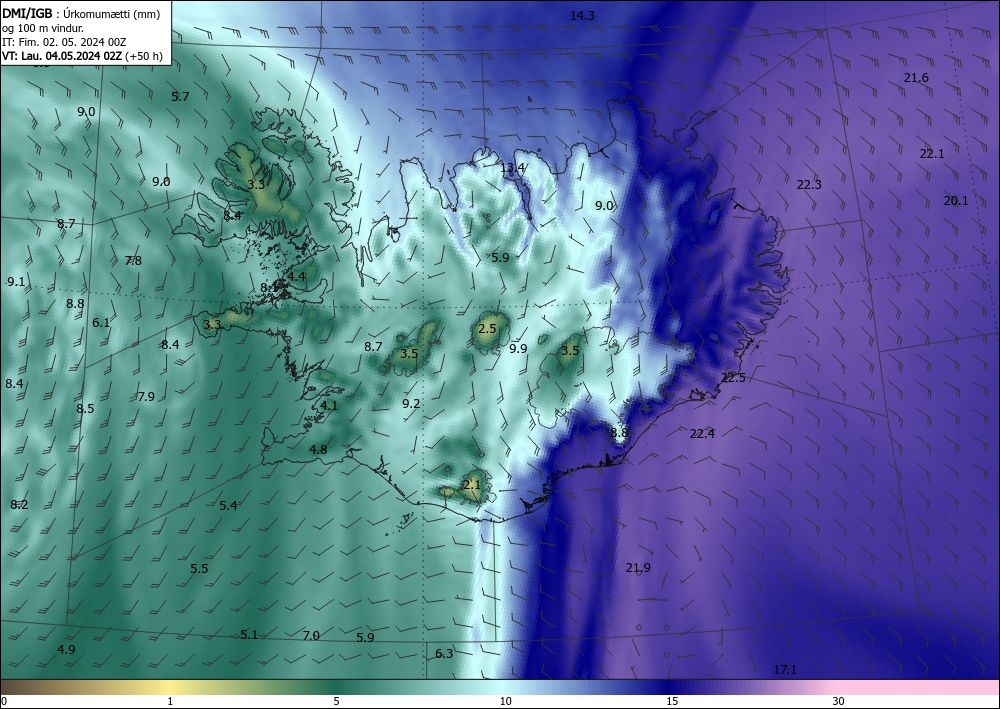Image resolution: width=1000 pixels, height=709 pixels.
Task: Click the 6.1 value on the map
Action: [101, 323]
